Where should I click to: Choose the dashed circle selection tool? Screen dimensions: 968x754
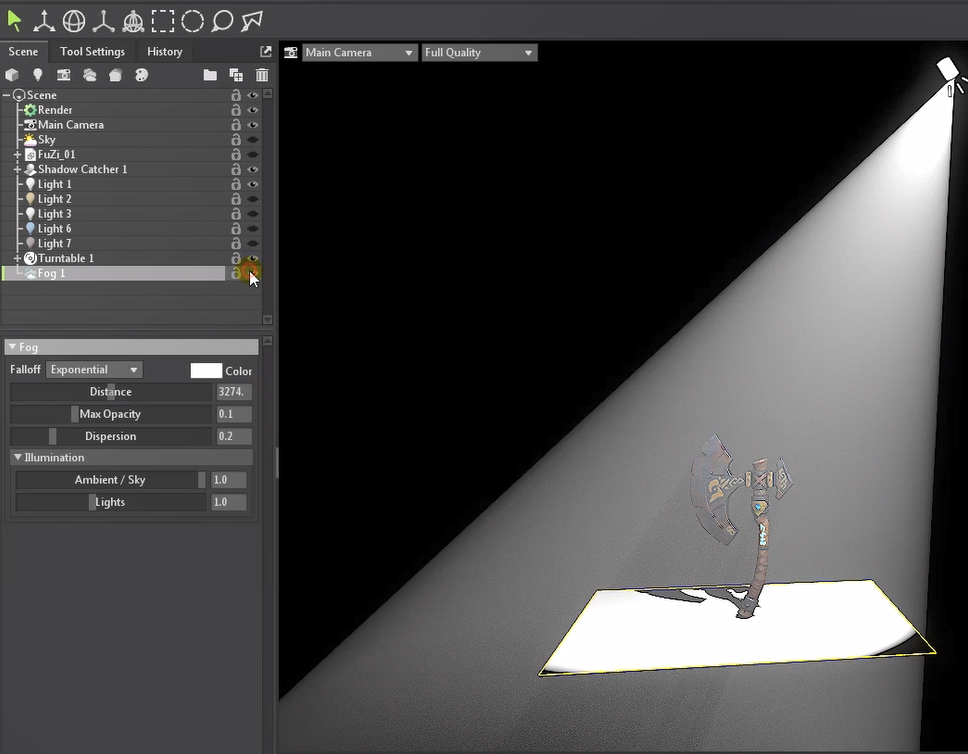(193, 20)
